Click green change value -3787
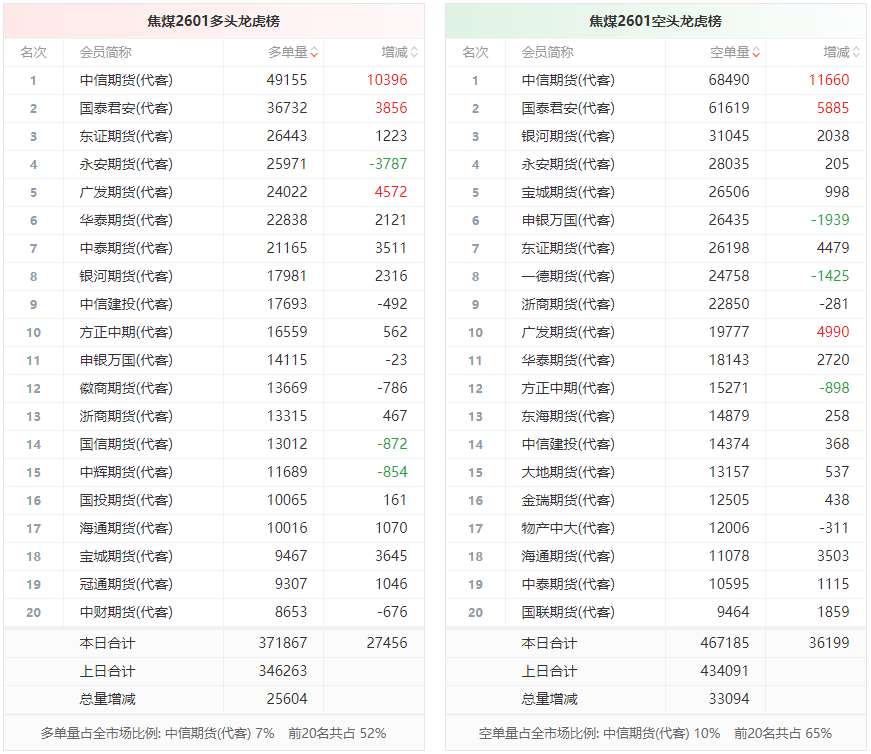The image size is (871, 754). coord(388,164)
